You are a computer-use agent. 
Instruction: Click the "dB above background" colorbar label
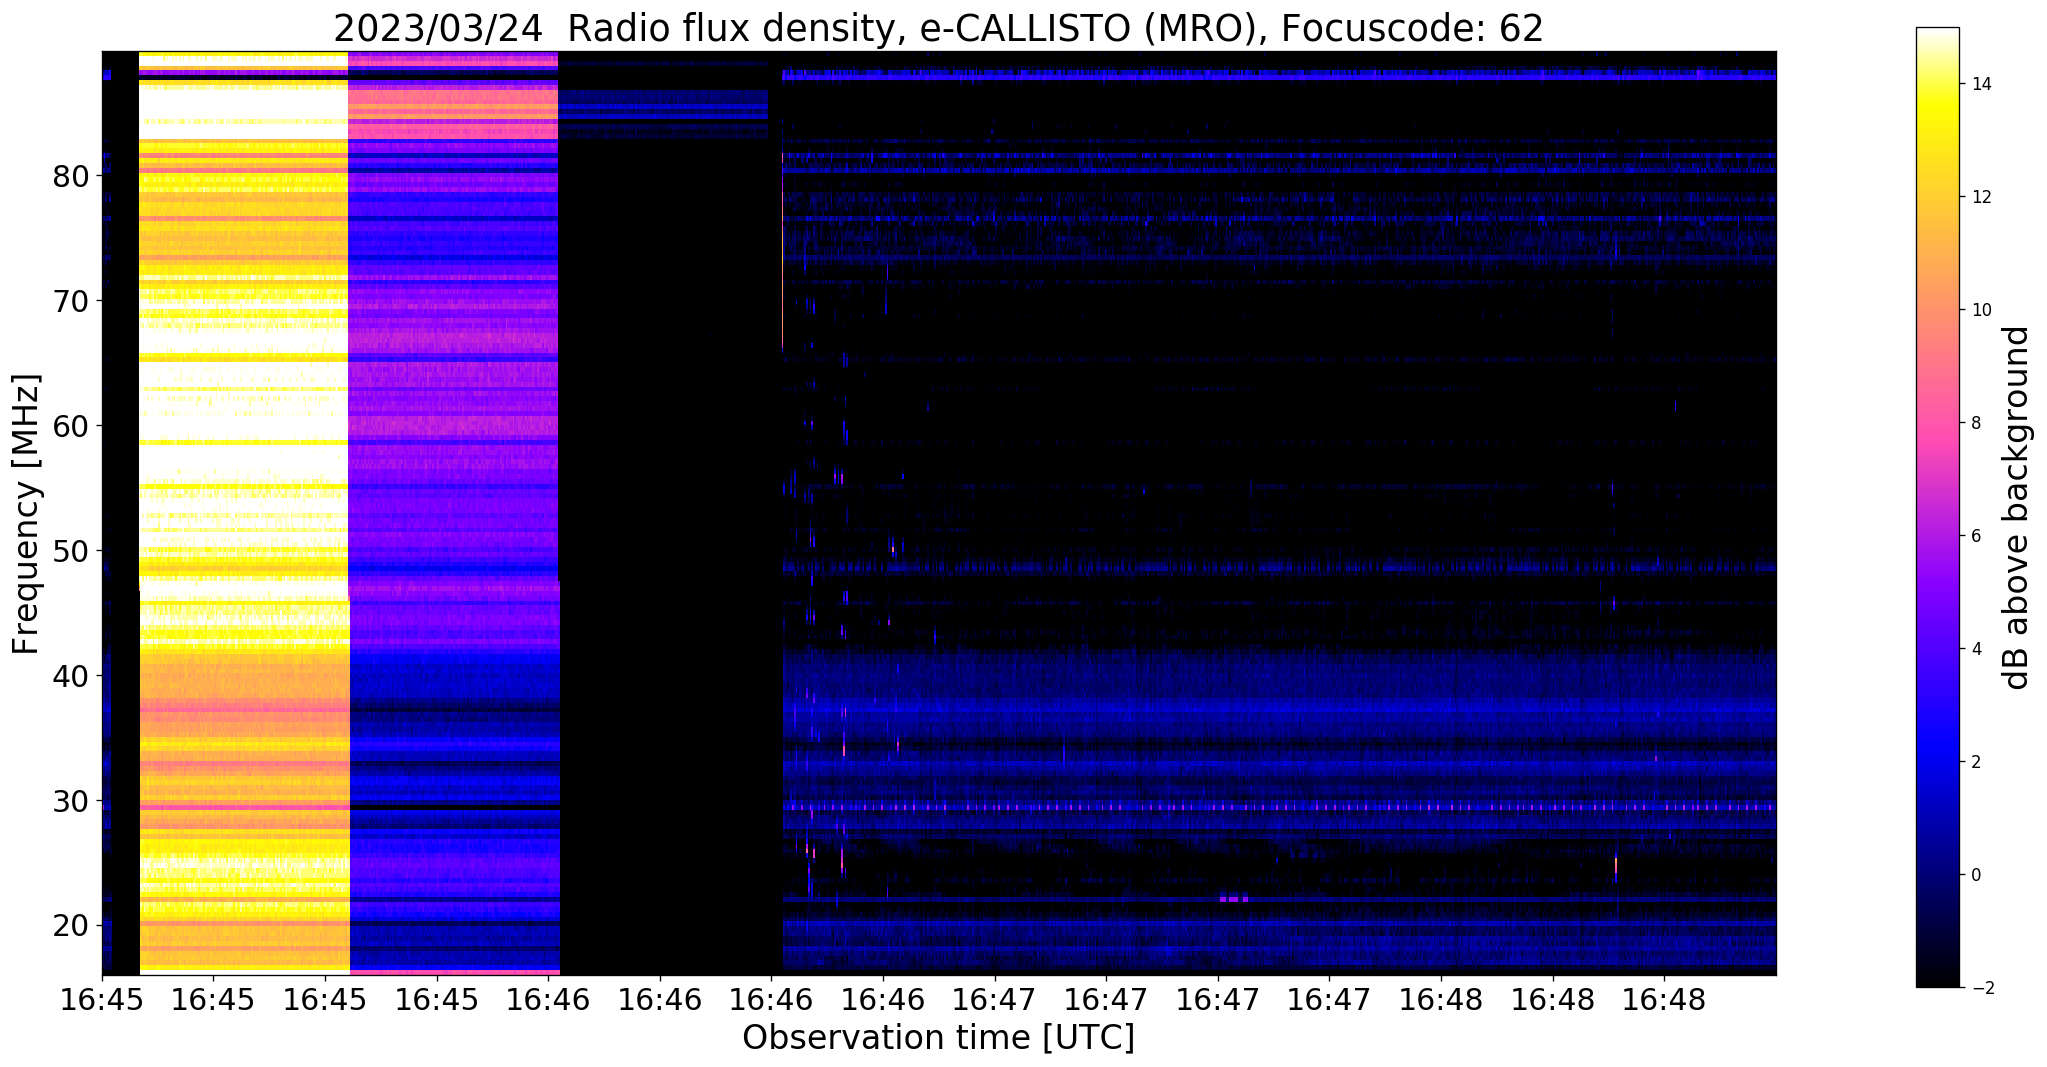point(2017,507)
